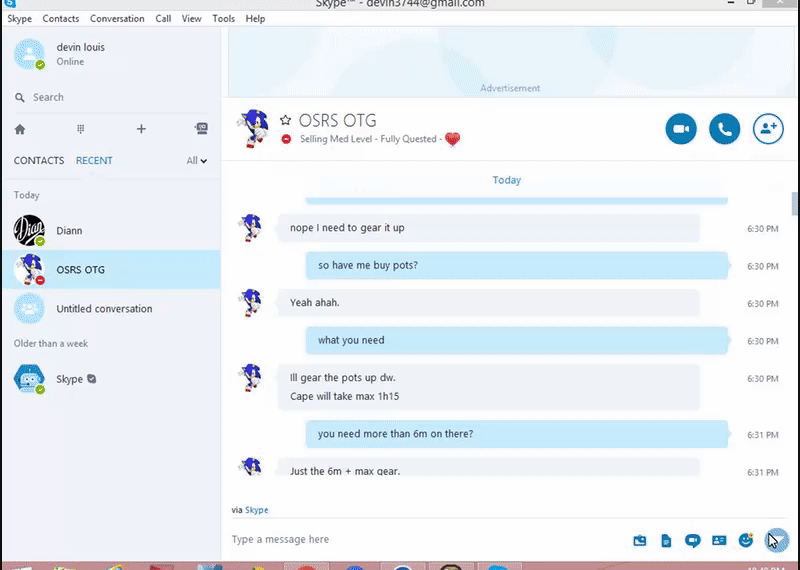The height and width of the screenshot is (570, 800).
Task: Open the Home icon in the sidebar
Action: (x=20, y=129)
